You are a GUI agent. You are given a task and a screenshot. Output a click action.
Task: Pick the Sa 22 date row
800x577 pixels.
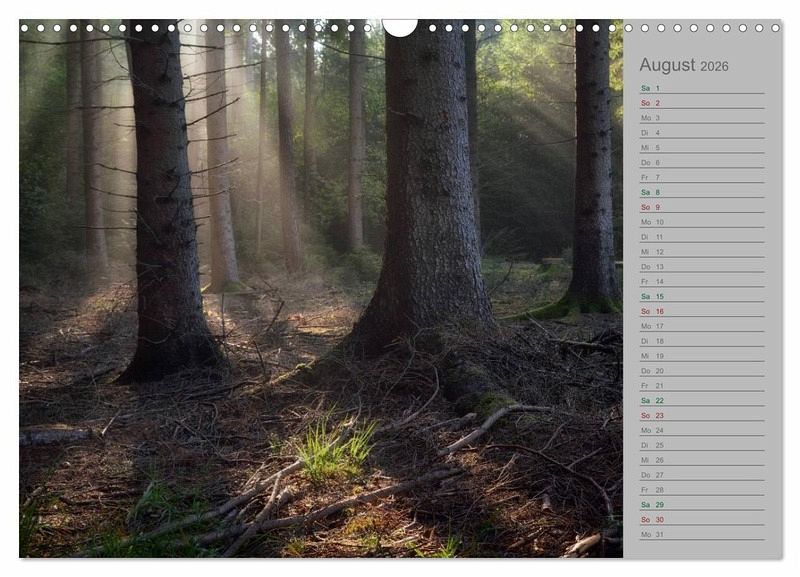701,400
